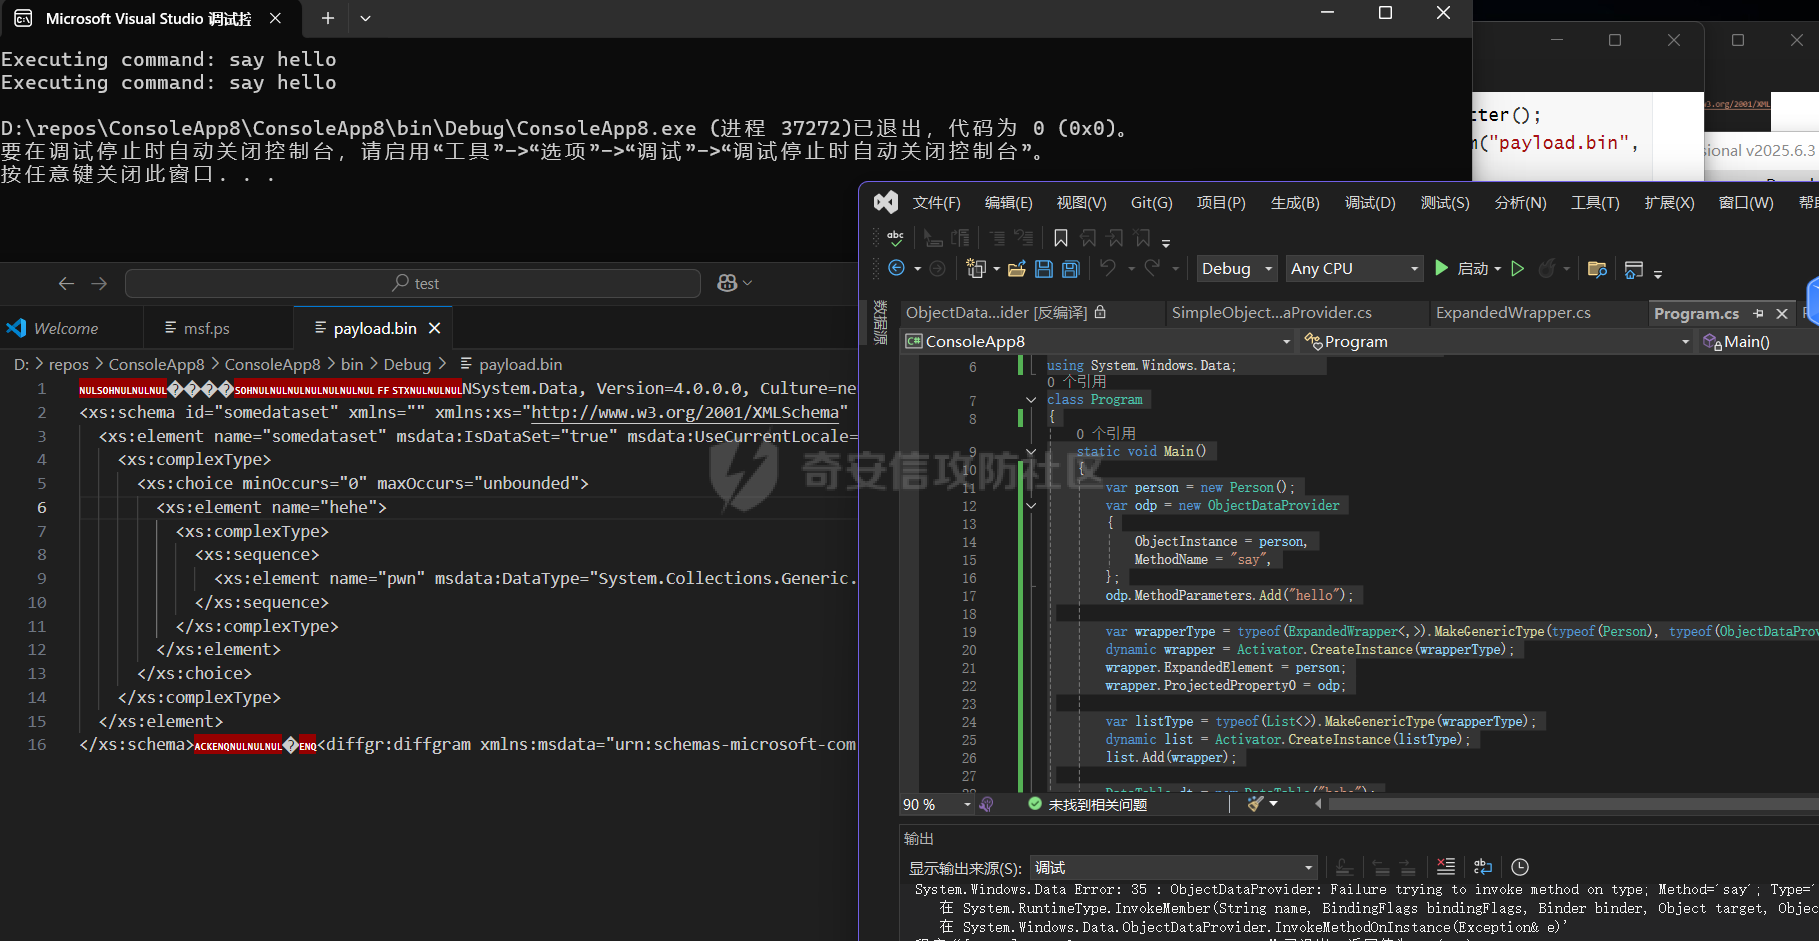Image resolution: width=1819 pixels, height=941 pixels.
Task: Open the Any CPU platform dropdown
Action: pyautogui.click(x=1355, y=269)
